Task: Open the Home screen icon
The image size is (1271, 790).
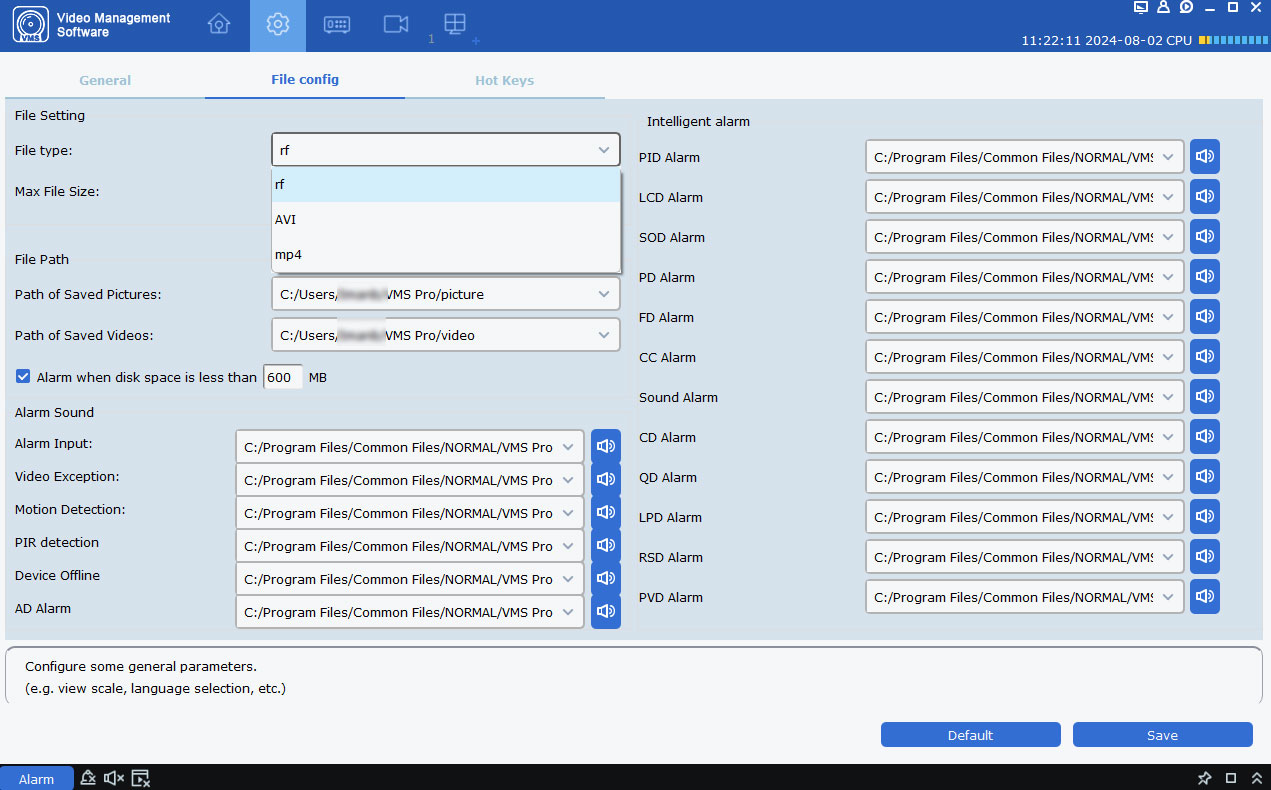Action: tap(219, 25)
